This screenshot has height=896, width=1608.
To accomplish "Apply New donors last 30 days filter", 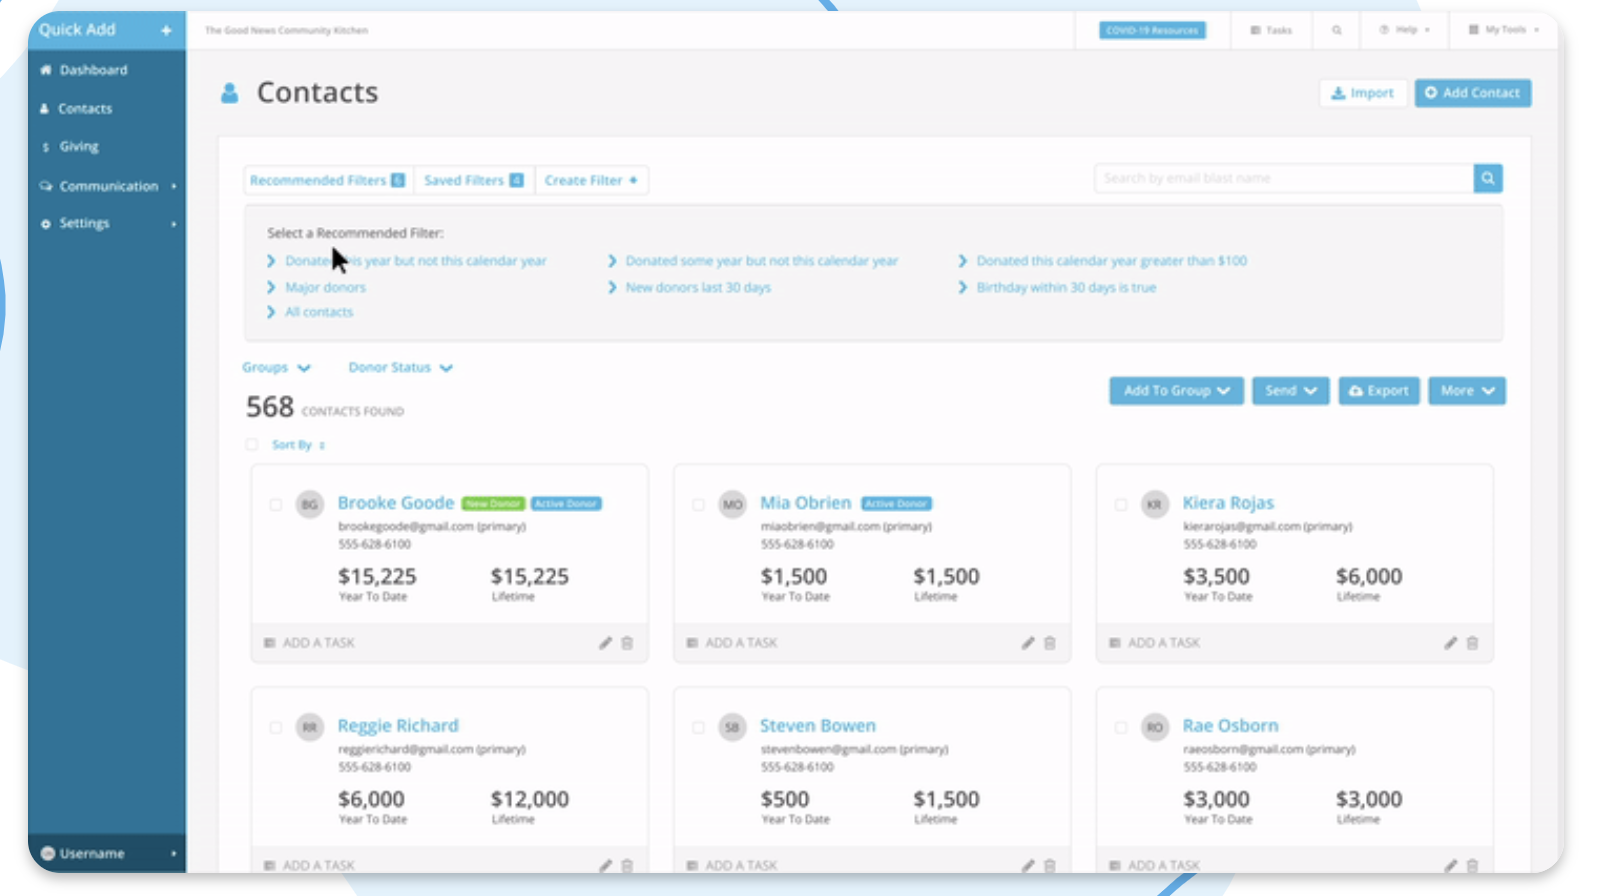I will 698,287.
